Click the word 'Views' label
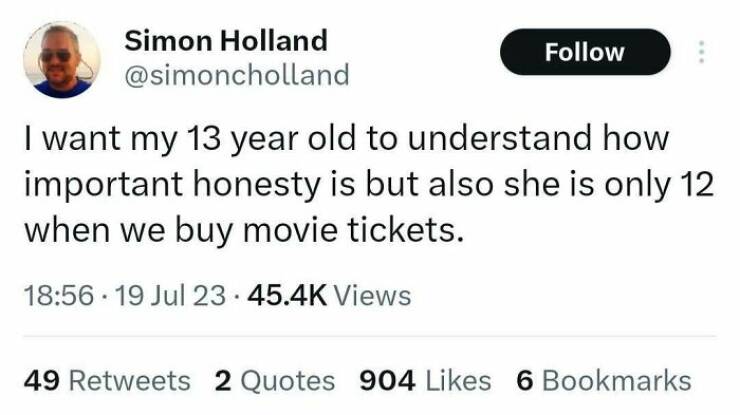740x415 pixels. click(371, 296)
